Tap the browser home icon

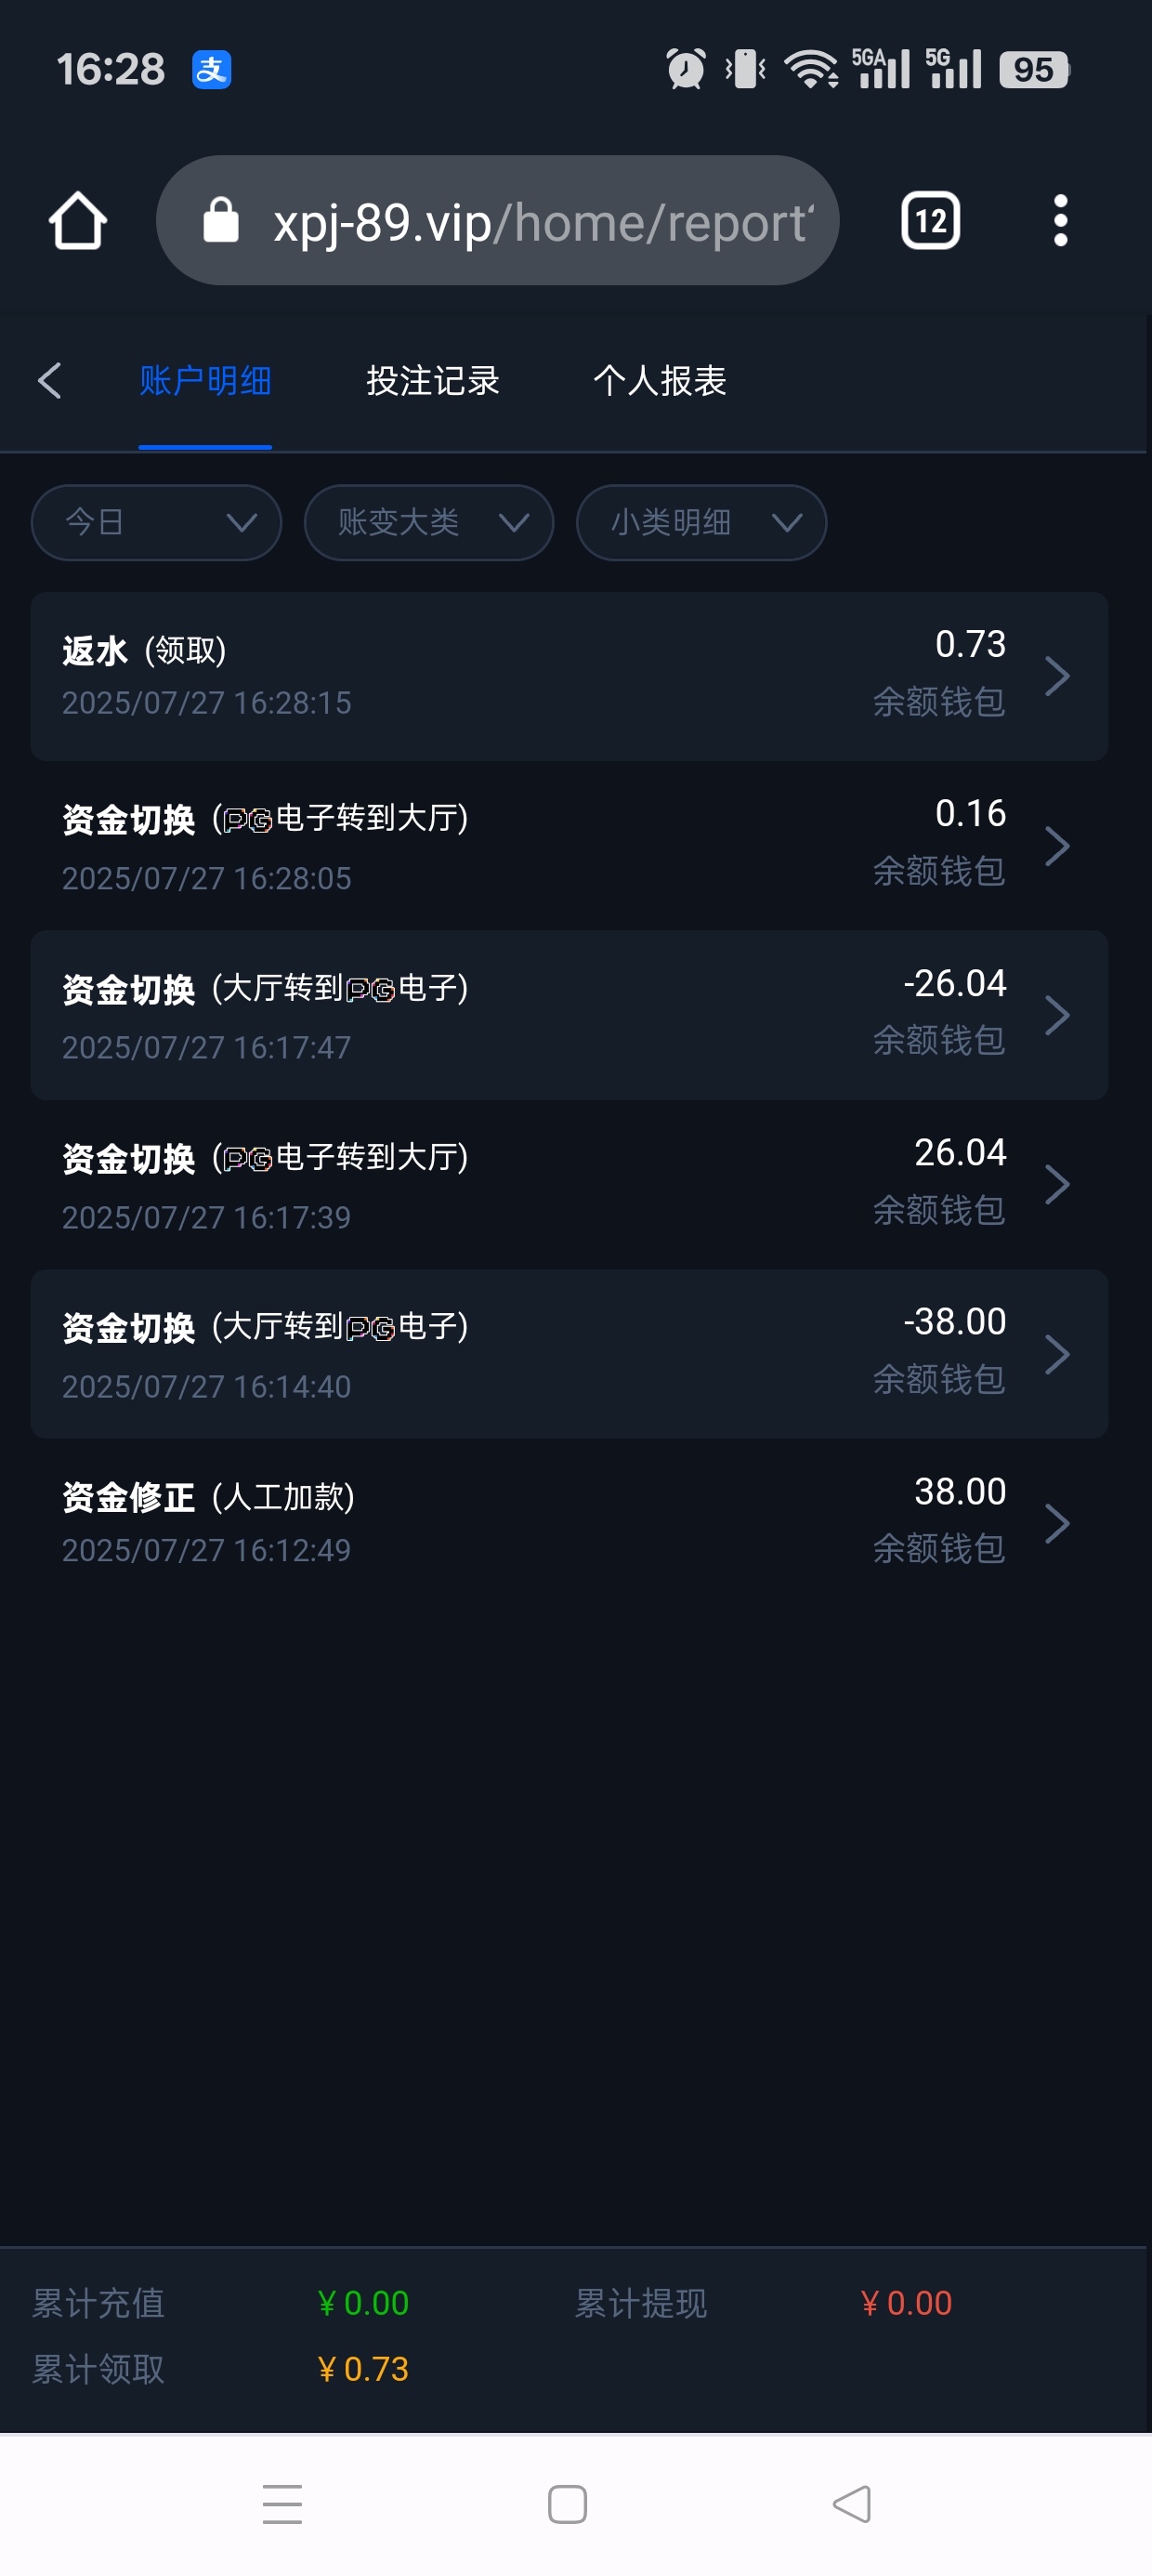[78, 220]
